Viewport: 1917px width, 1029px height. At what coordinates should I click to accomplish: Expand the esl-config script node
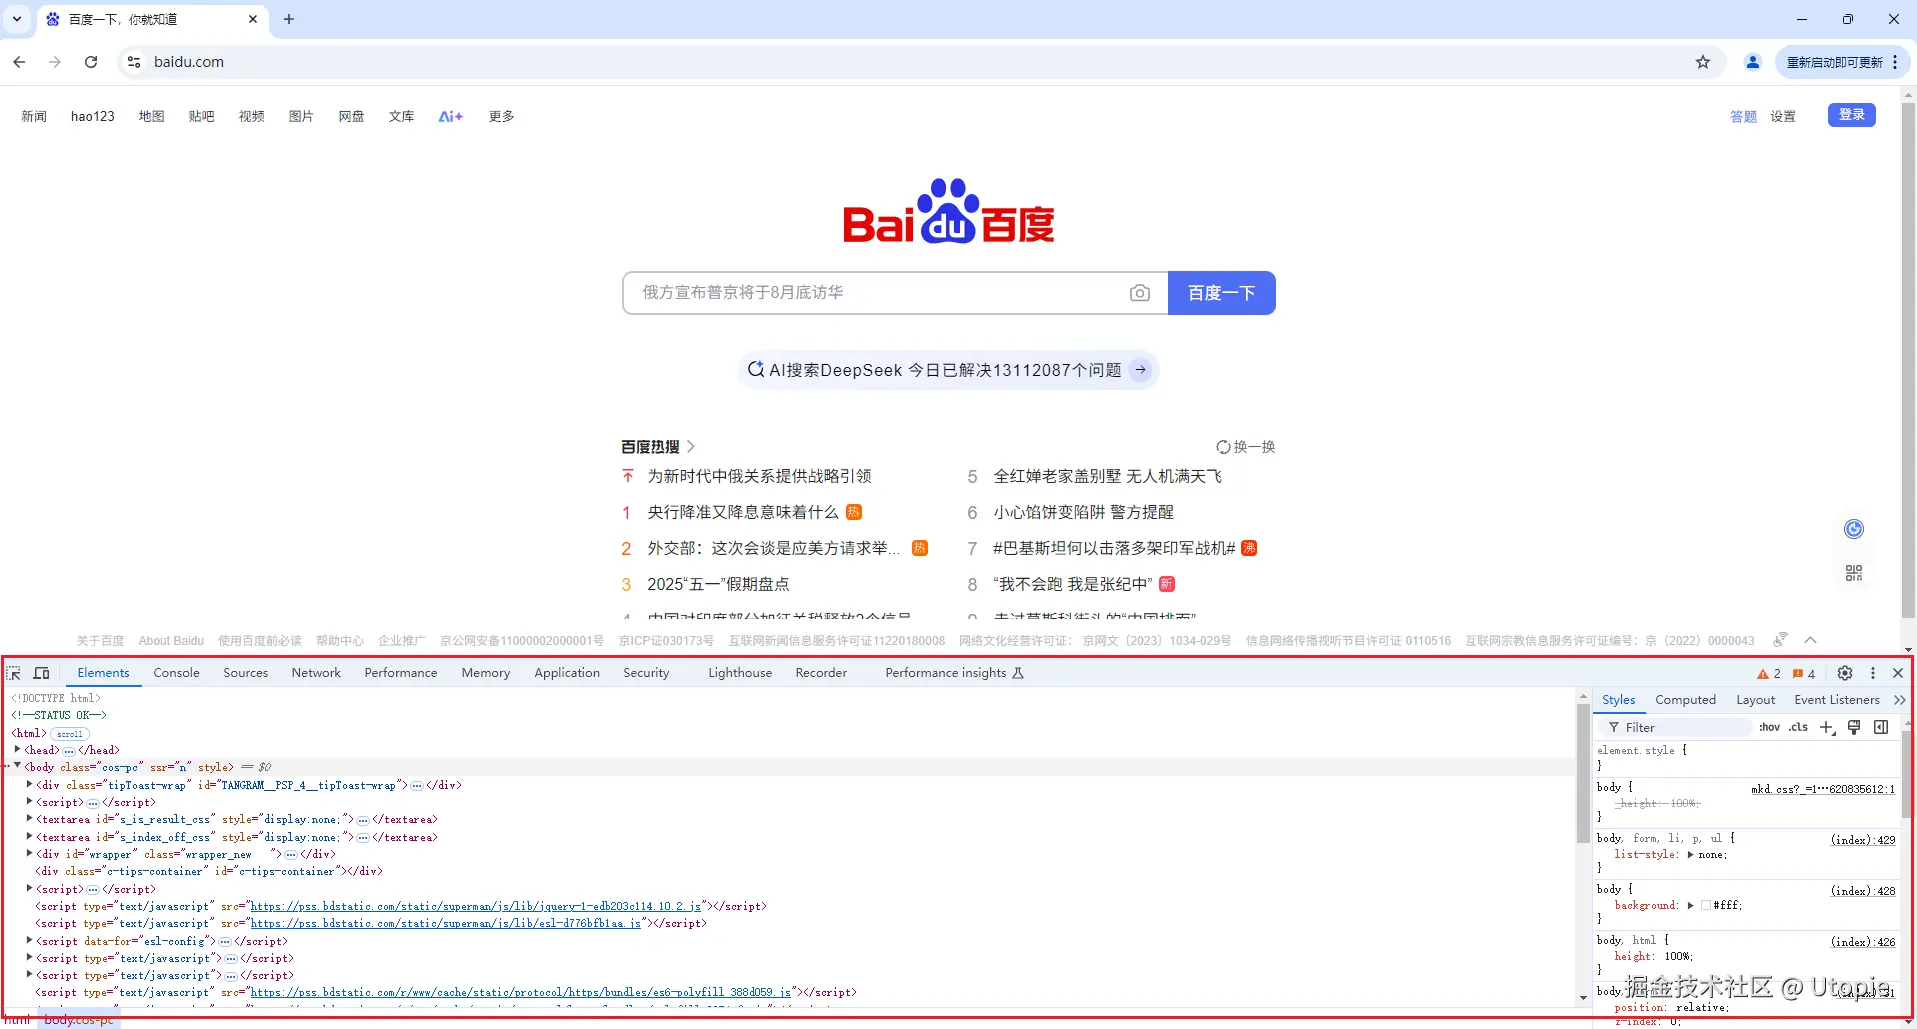pyautogui.click(x=29, y=940)
